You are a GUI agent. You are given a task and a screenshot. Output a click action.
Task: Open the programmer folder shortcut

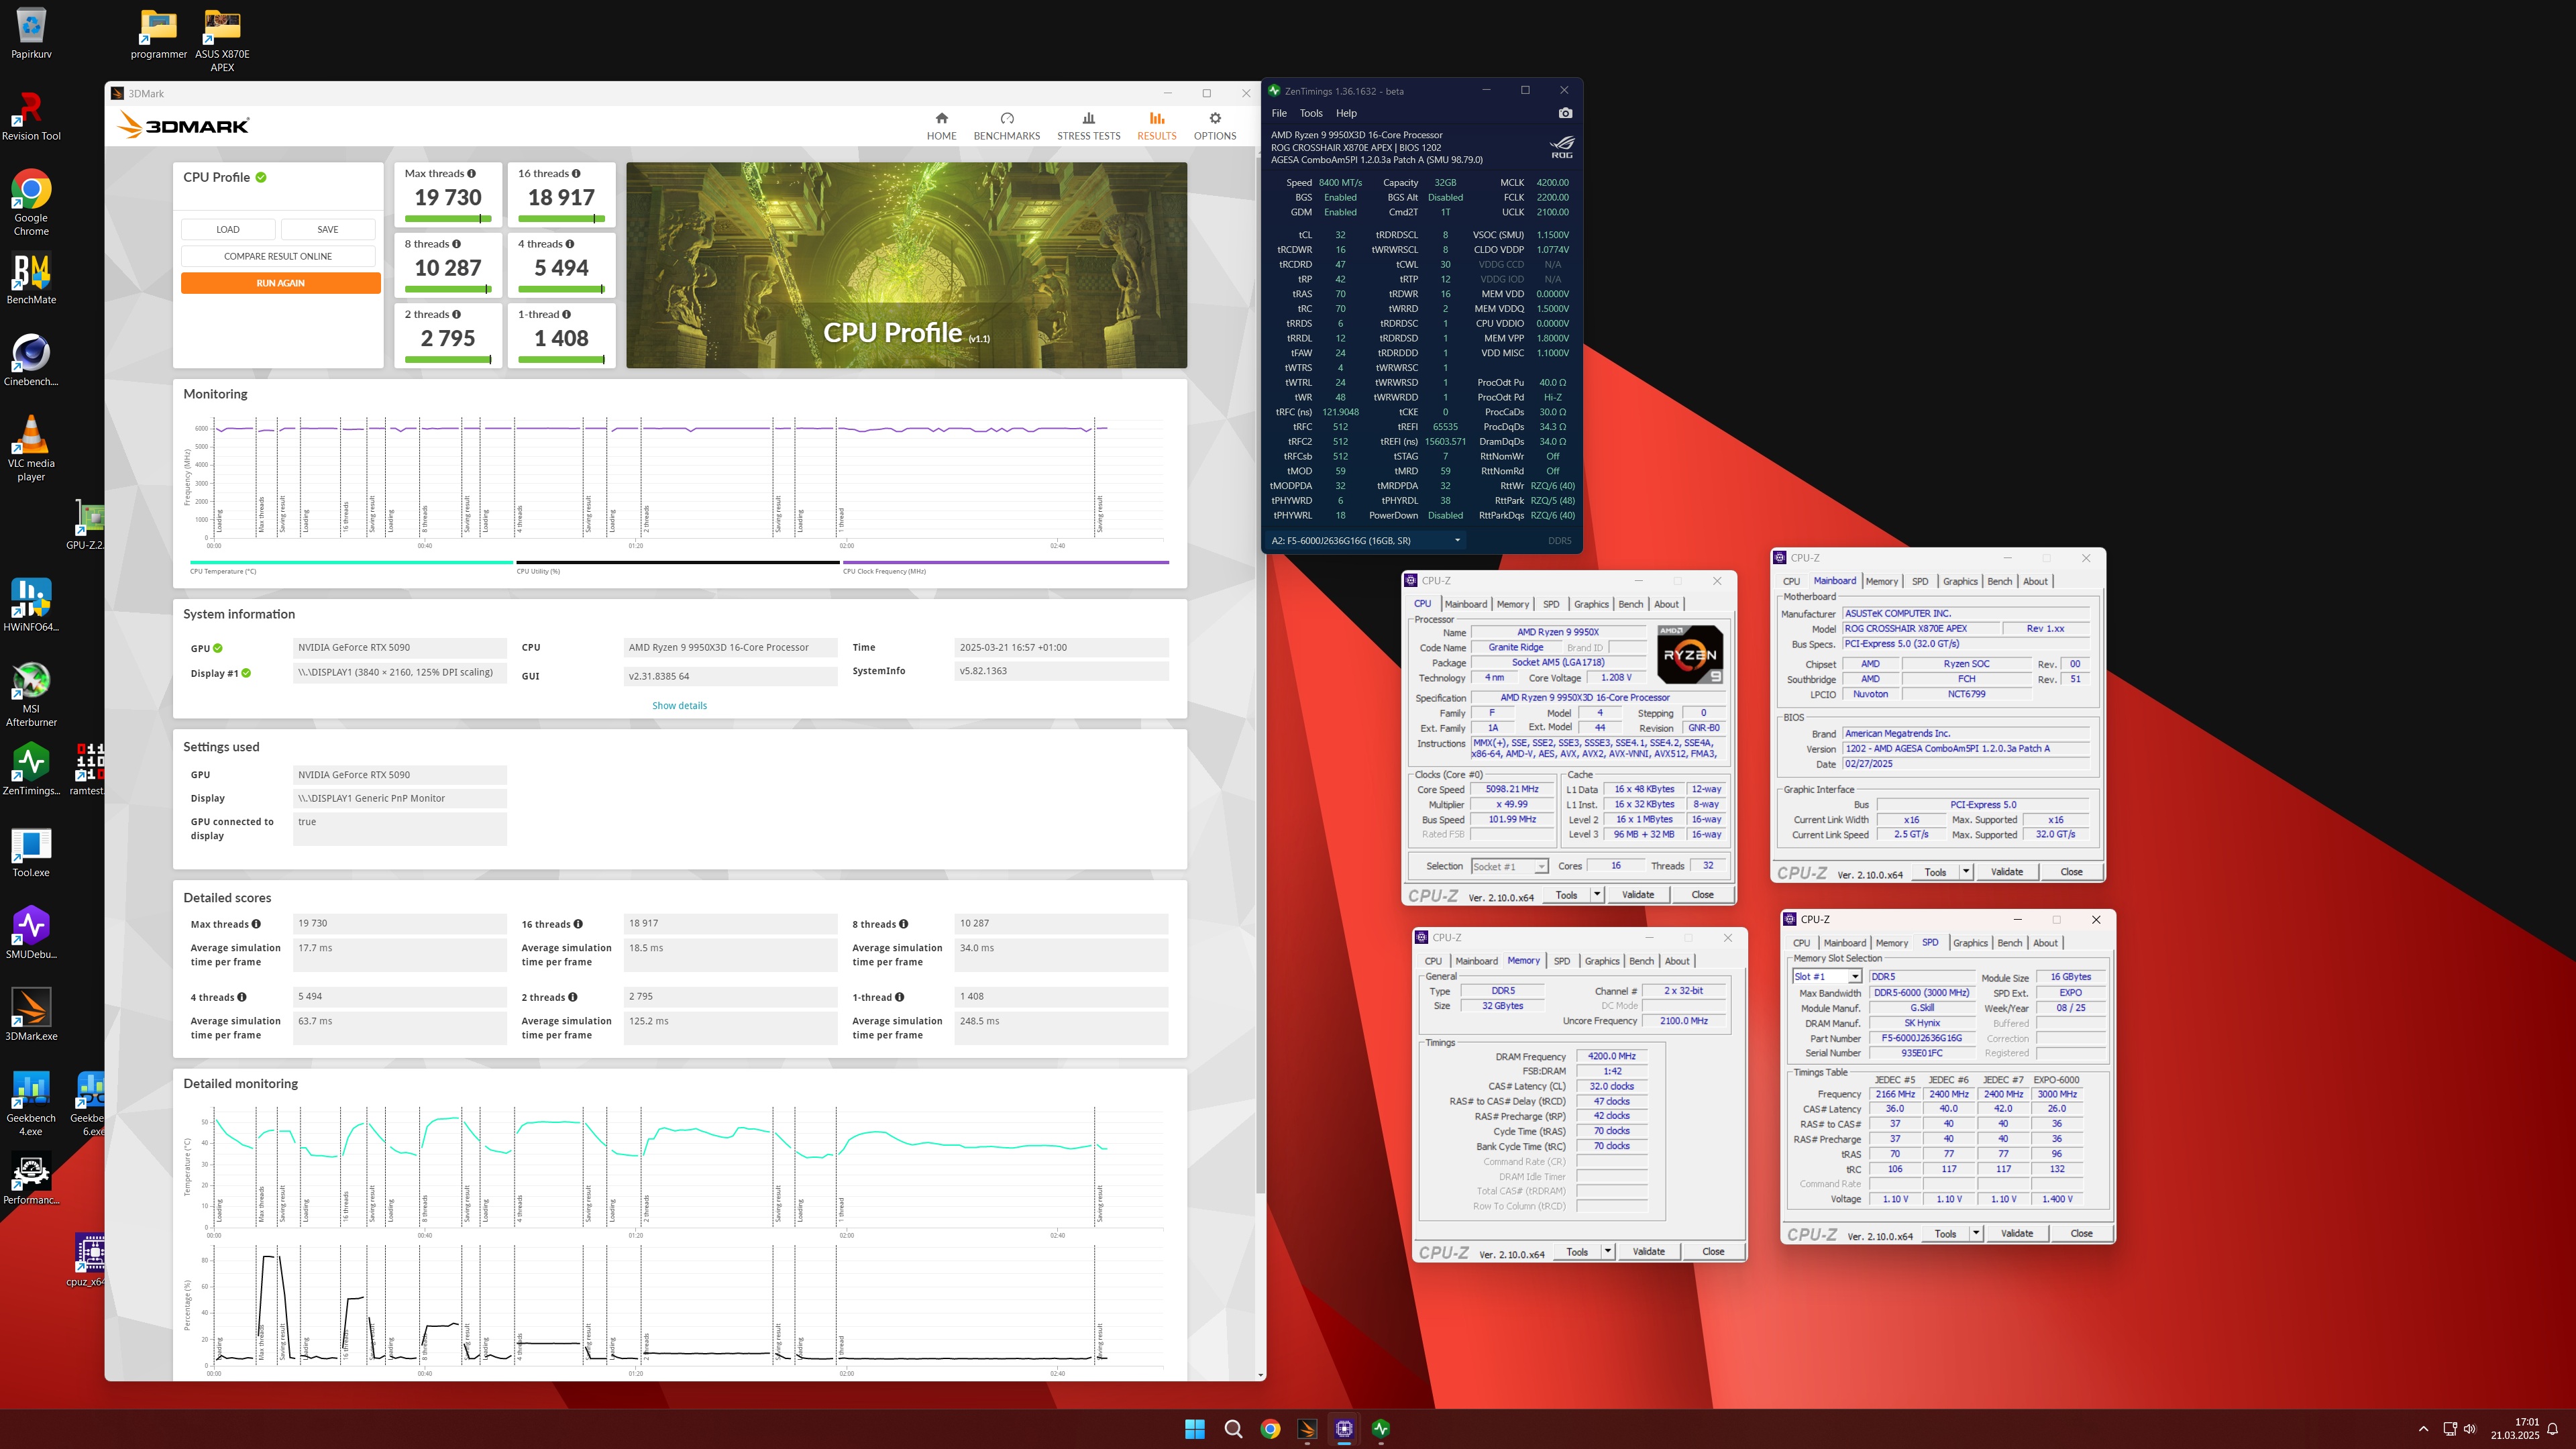(159, 33)
